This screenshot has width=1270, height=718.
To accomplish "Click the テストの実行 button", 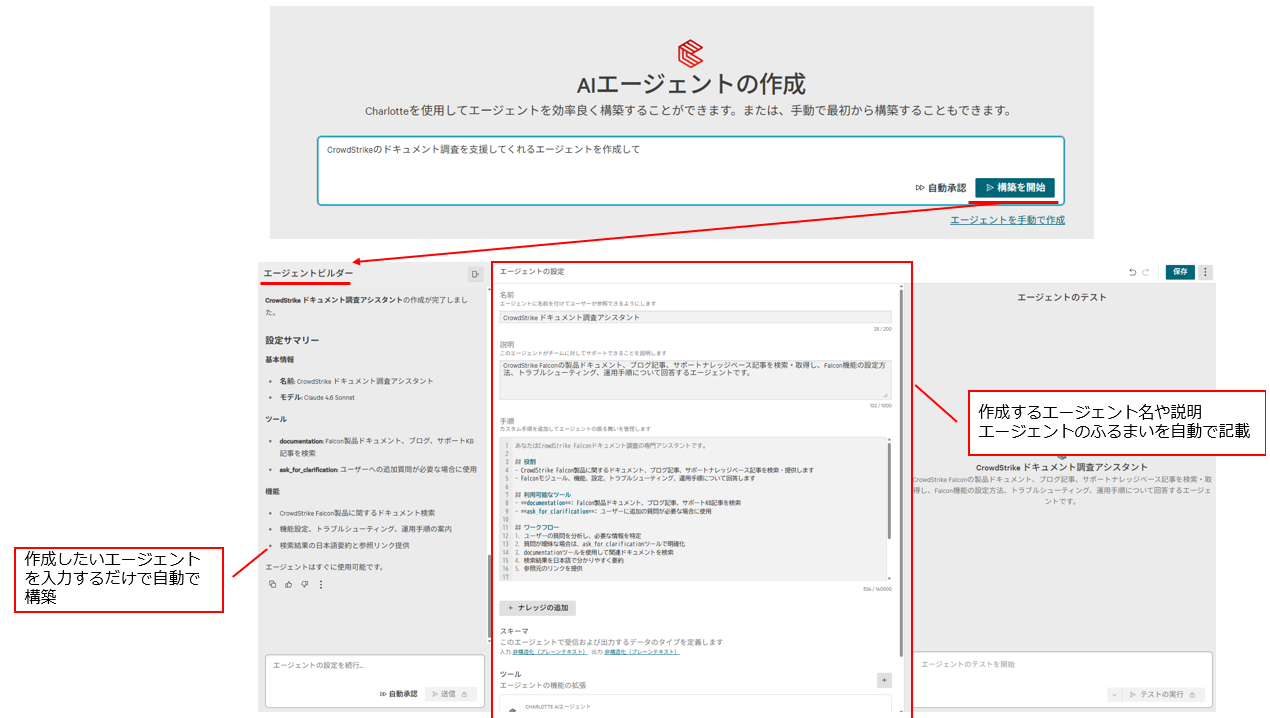I will (x=1164, y=694).
